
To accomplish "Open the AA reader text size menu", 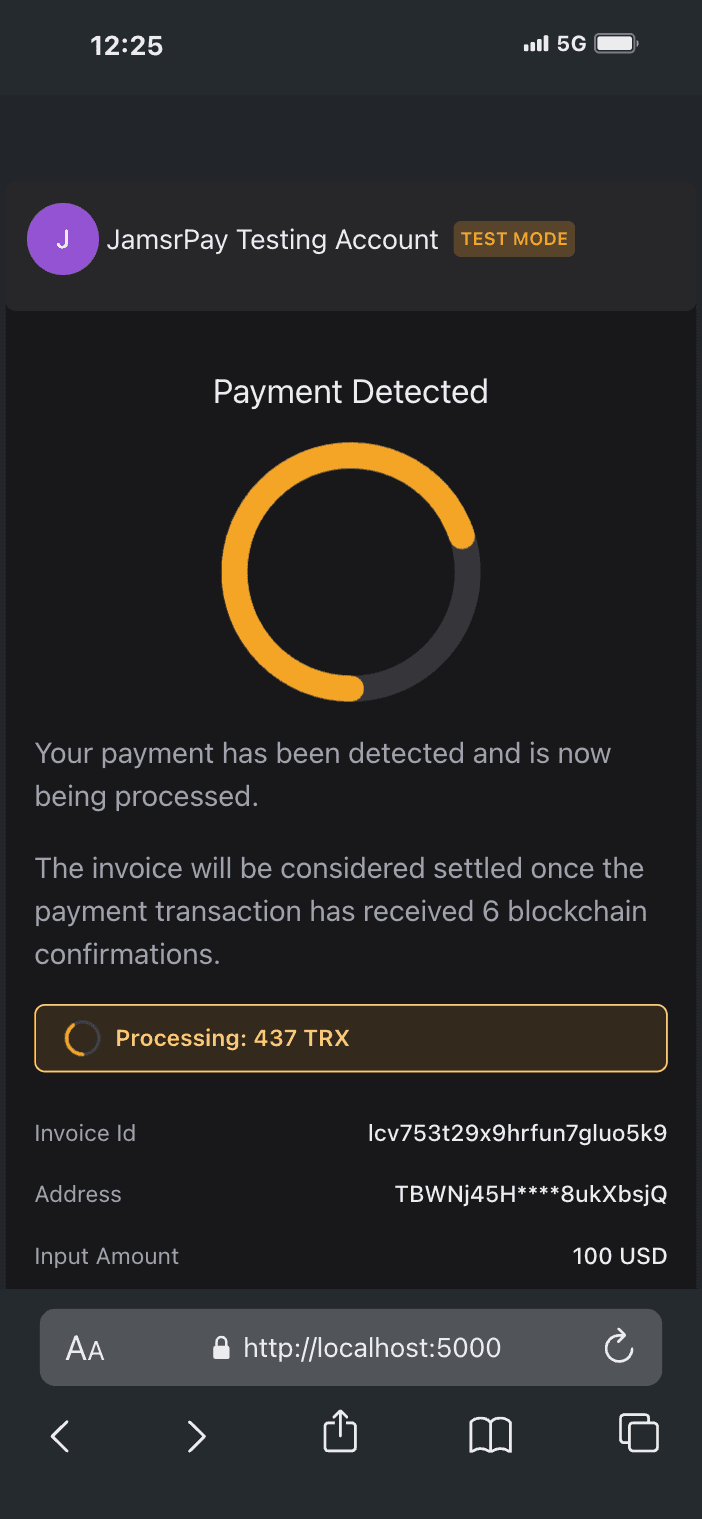I will (85, 1349).
